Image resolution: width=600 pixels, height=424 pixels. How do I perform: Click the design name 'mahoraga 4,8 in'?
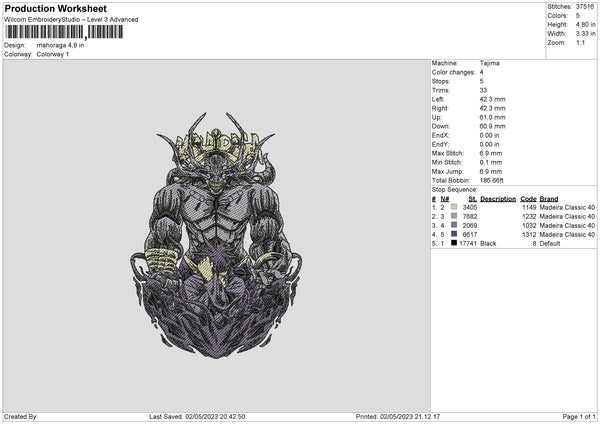coord(60,45)
